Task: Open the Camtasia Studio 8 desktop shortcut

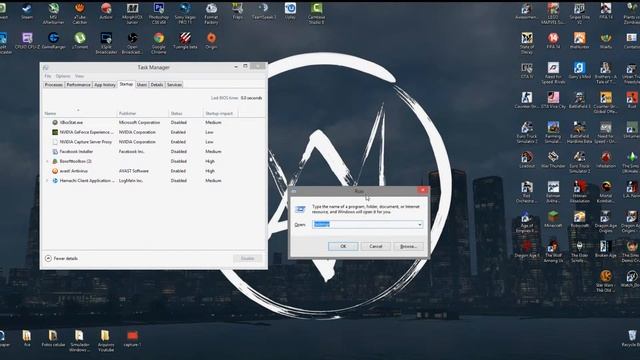Action: (x=316, y=13)
